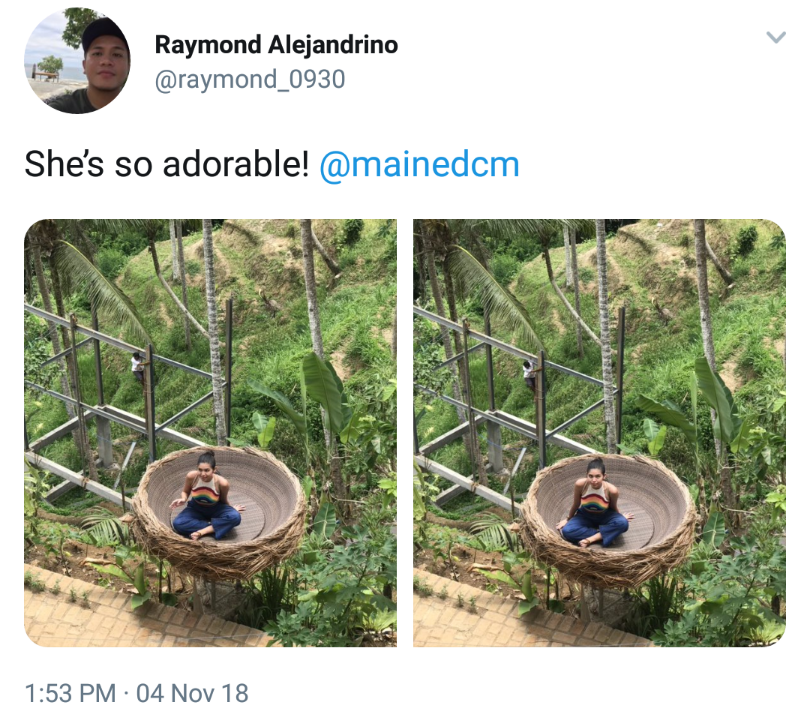View the right tweet photo
Viewport: 810px width, 726px height.
tap(599, 432)
